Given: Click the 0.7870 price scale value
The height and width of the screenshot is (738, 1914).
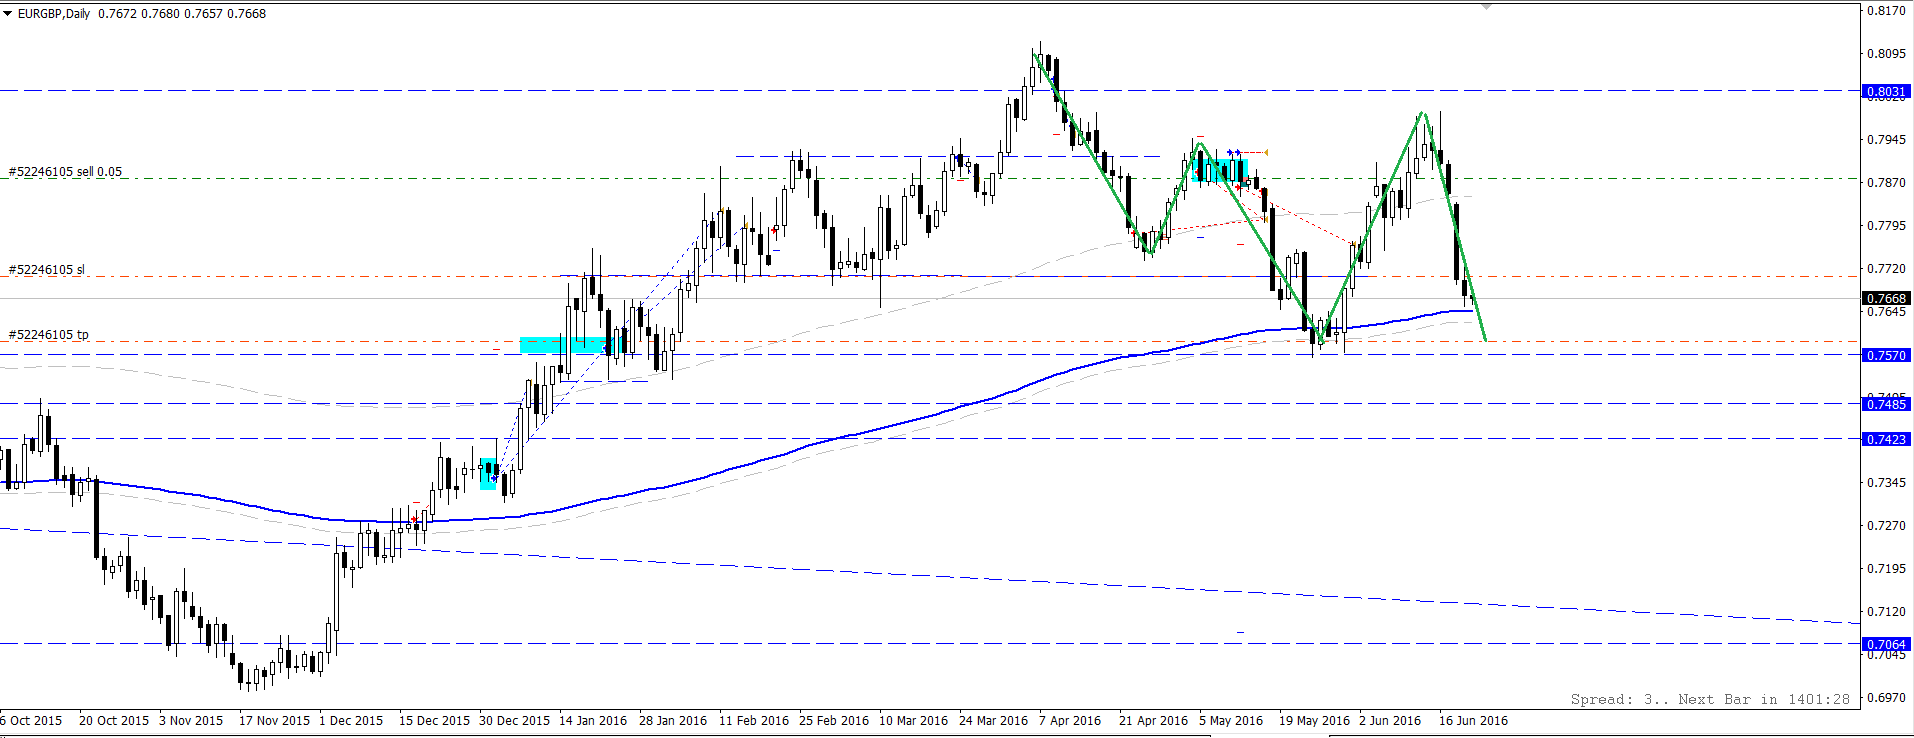Looking at the screenshot, I should tap(1886, 183).
